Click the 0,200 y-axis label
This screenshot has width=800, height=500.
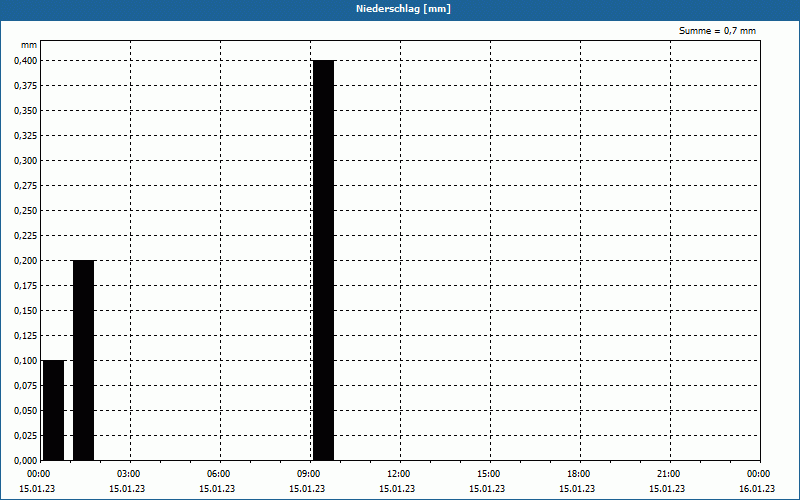26,261
